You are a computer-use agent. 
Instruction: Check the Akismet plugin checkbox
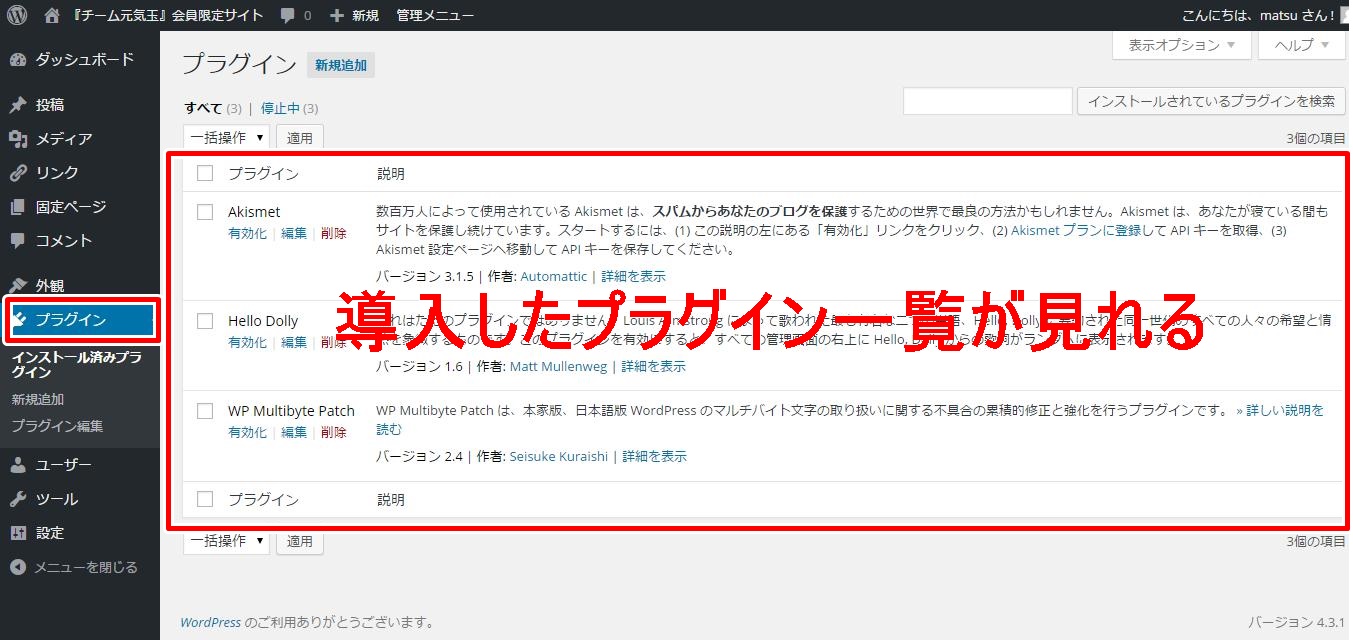click(205, 212)
